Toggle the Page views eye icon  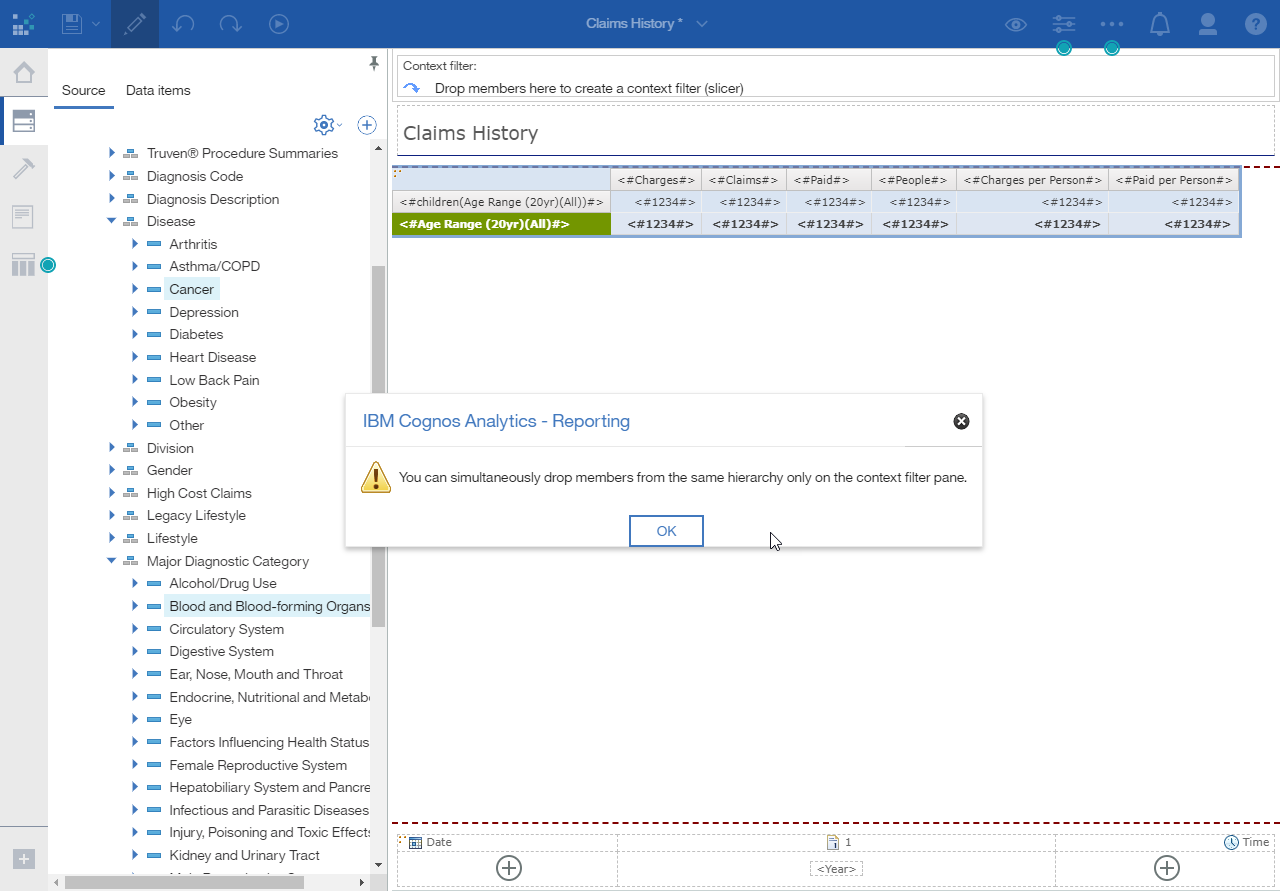pyautogui.click(x=1016, y=24)
